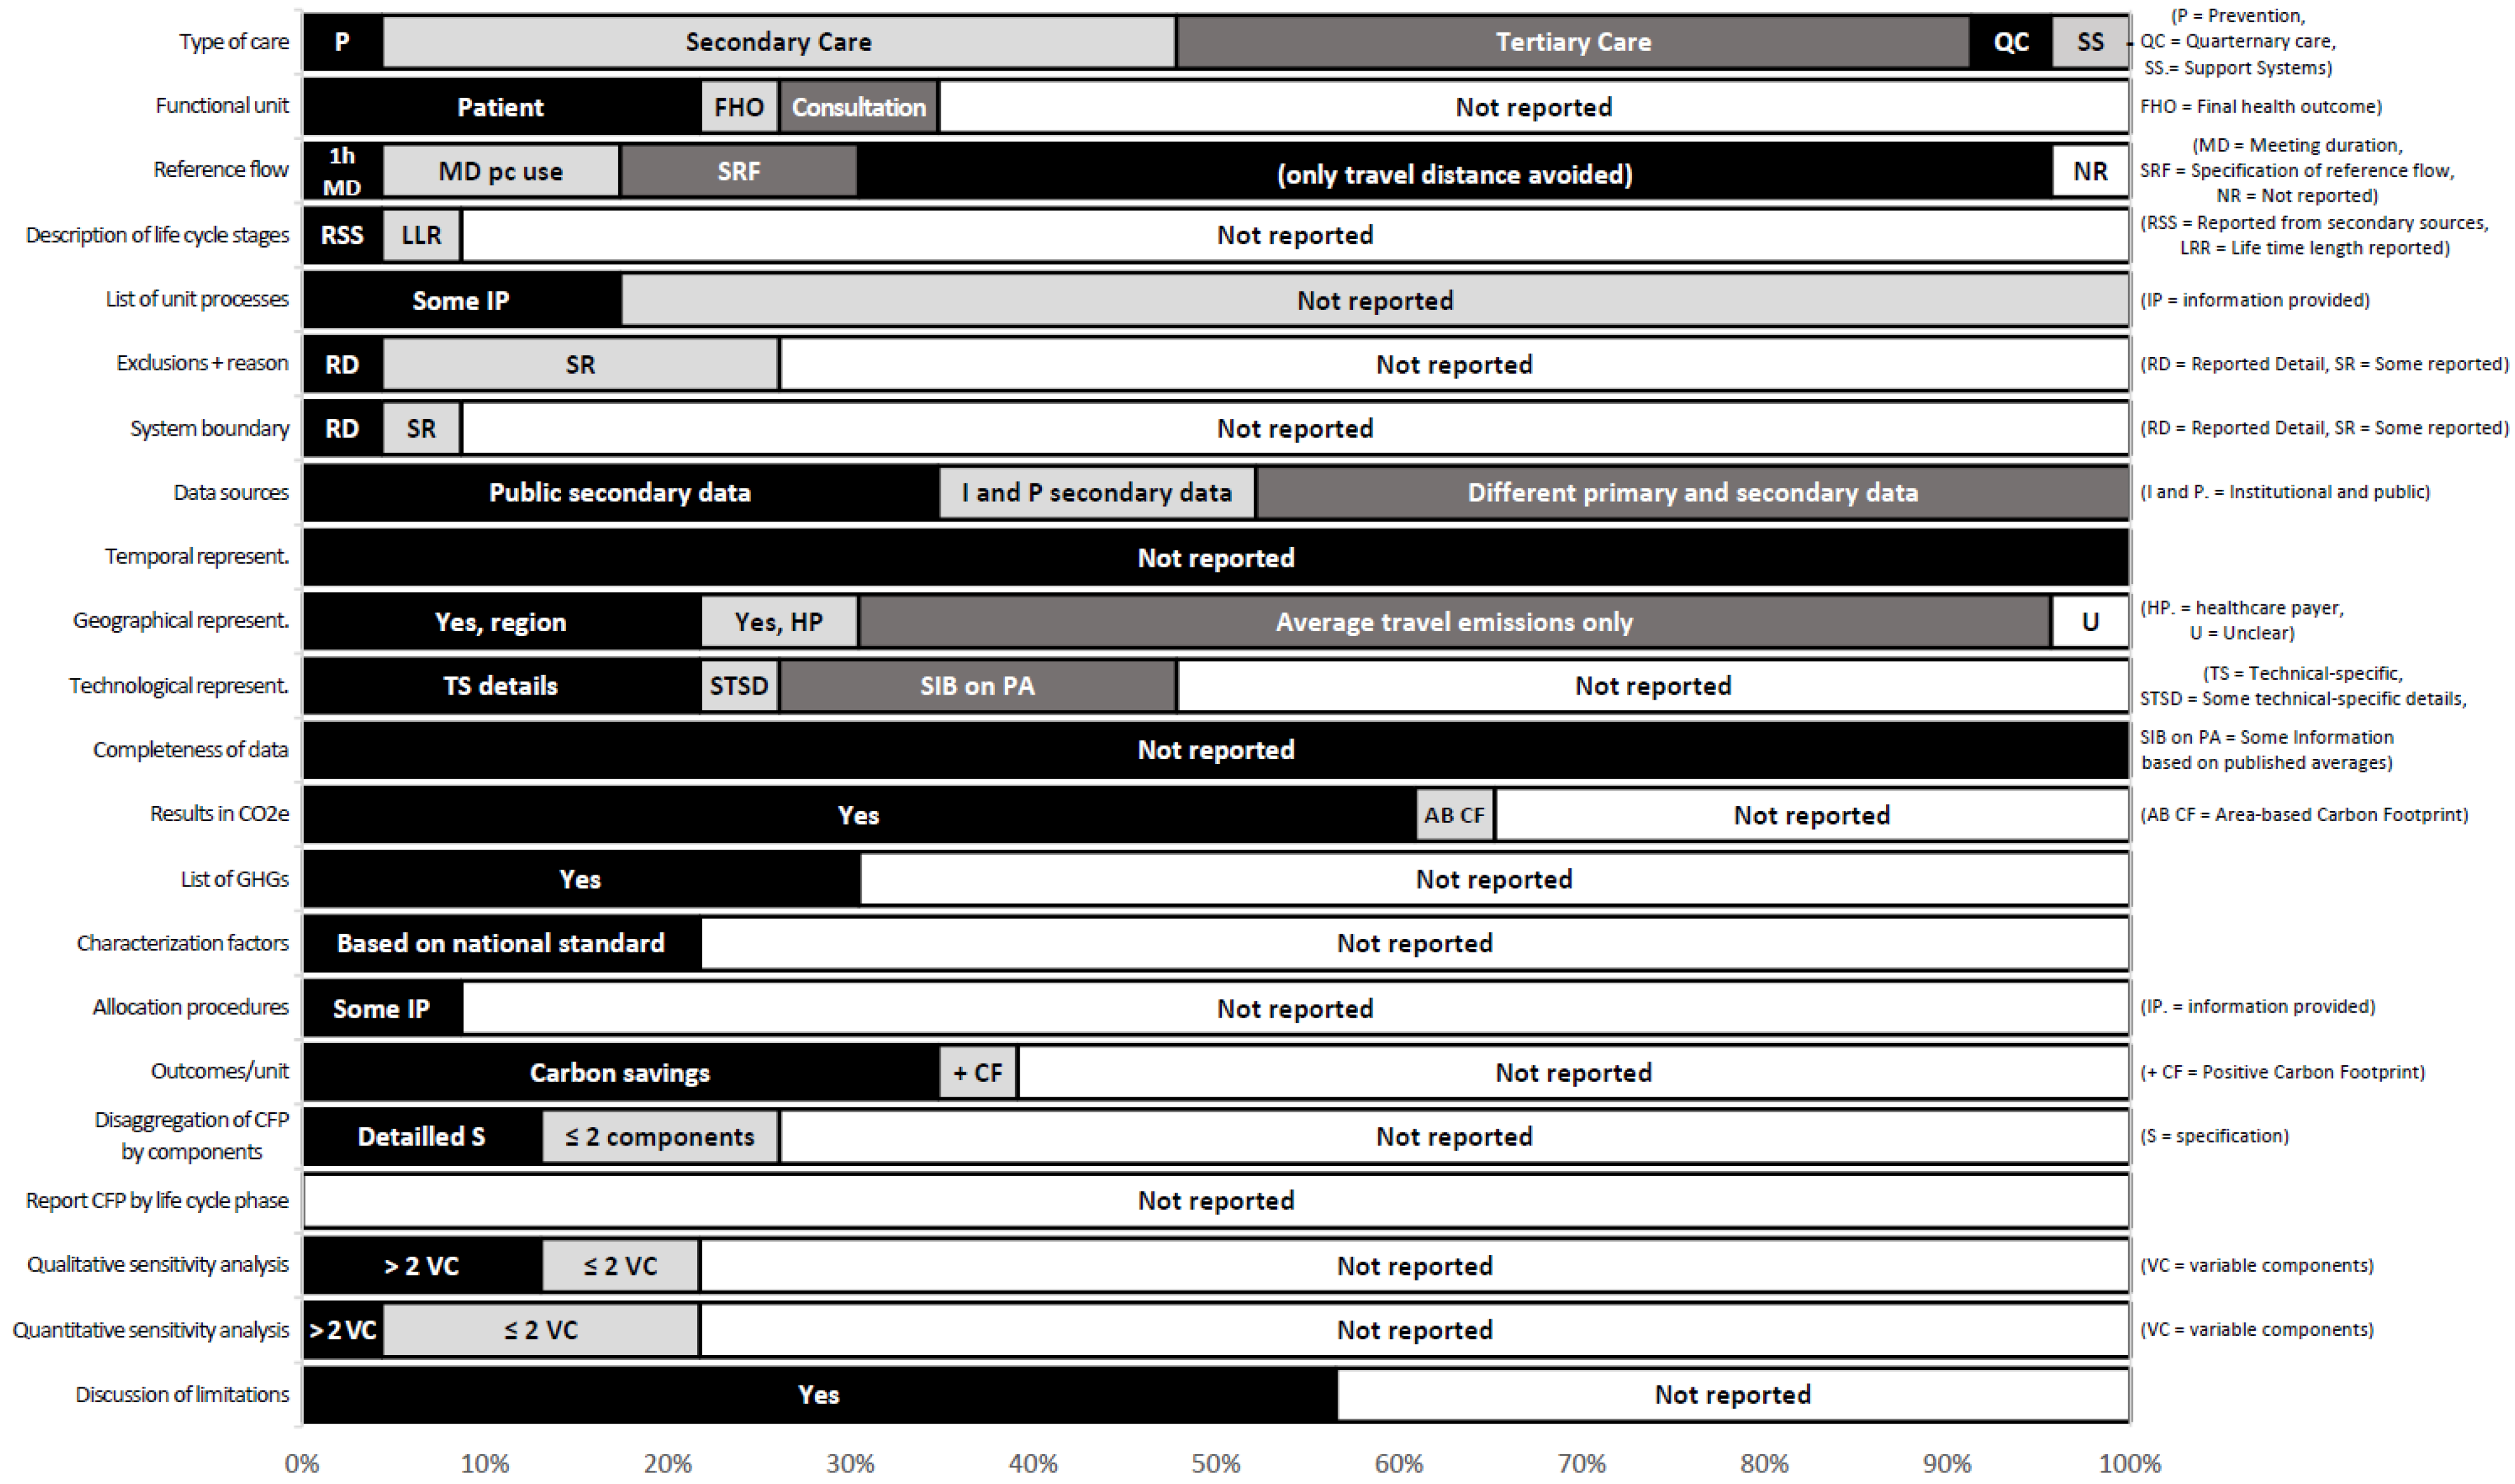This screenshot has height=1484, width=2515.
Task: Click the 'SRF' reference flow segment
Action: click(x=738, y=171)
